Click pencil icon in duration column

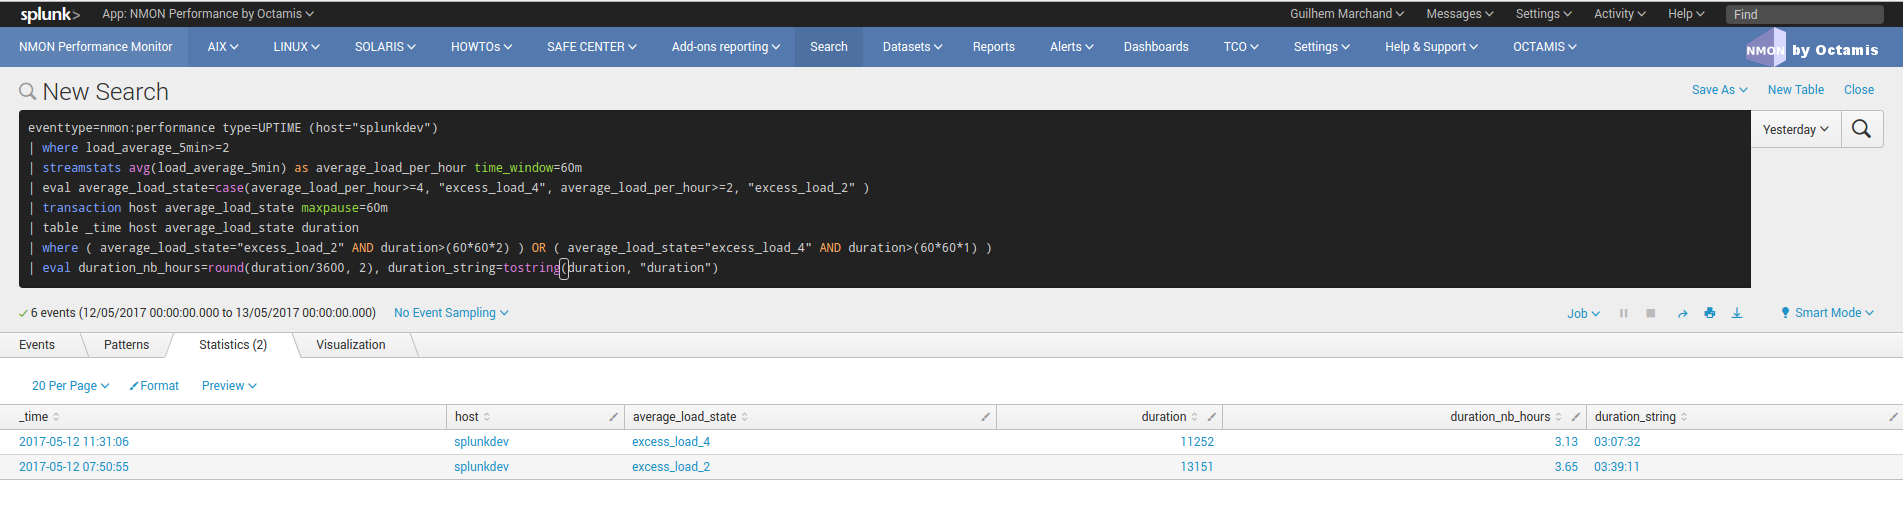(x=1211, y=417)
